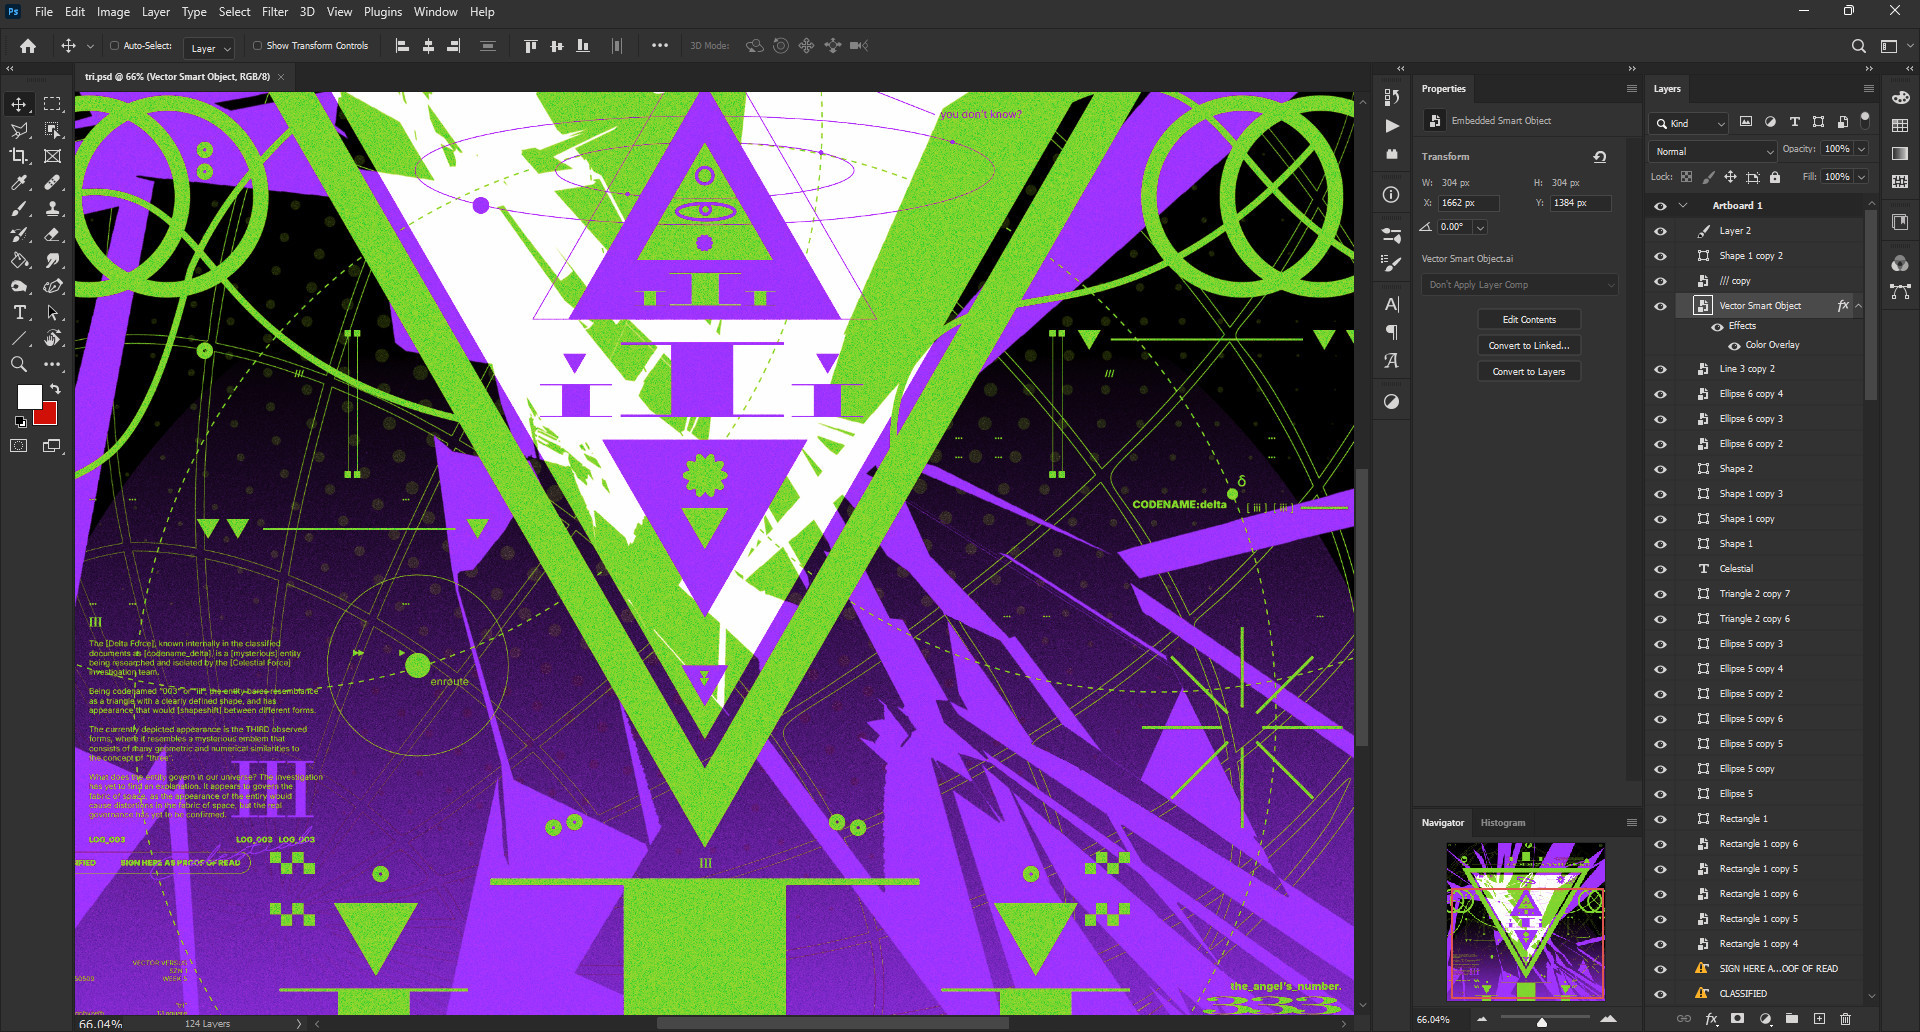Enable Show Transform Controls checkbox
This screenshot has height=1032, width=1920.
coord(258,46)
